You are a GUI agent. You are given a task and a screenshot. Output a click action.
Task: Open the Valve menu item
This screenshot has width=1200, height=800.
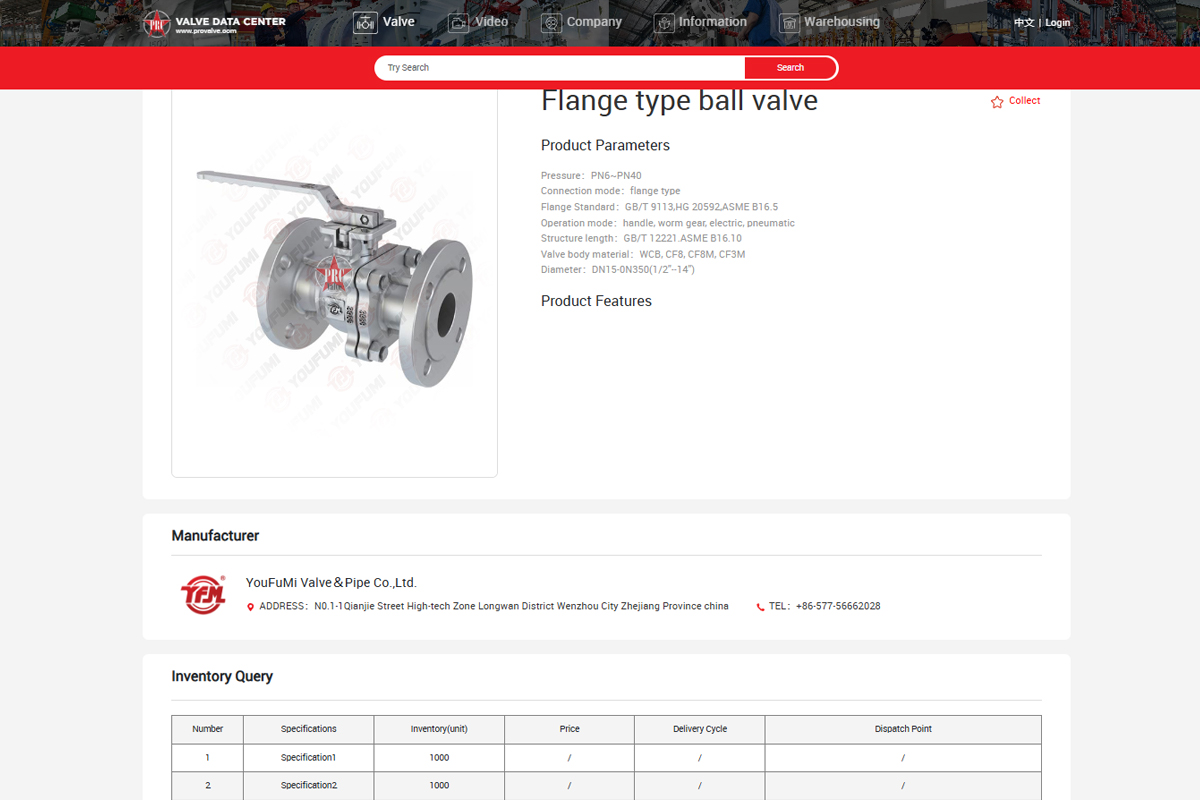[x=399, y=22]
